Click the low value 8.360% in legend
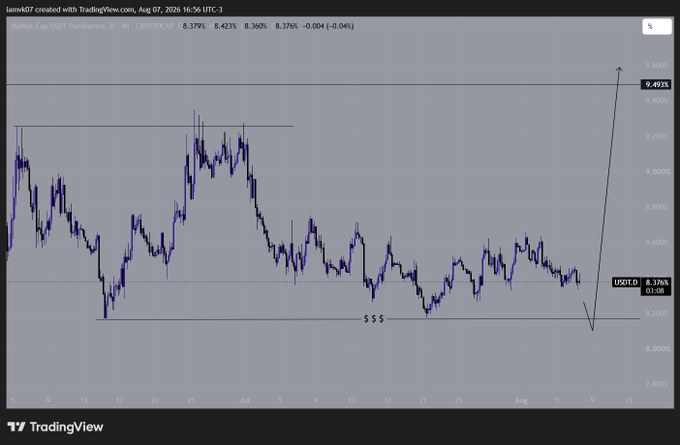This screenshot has height=445, width=680. pos(255,26)
